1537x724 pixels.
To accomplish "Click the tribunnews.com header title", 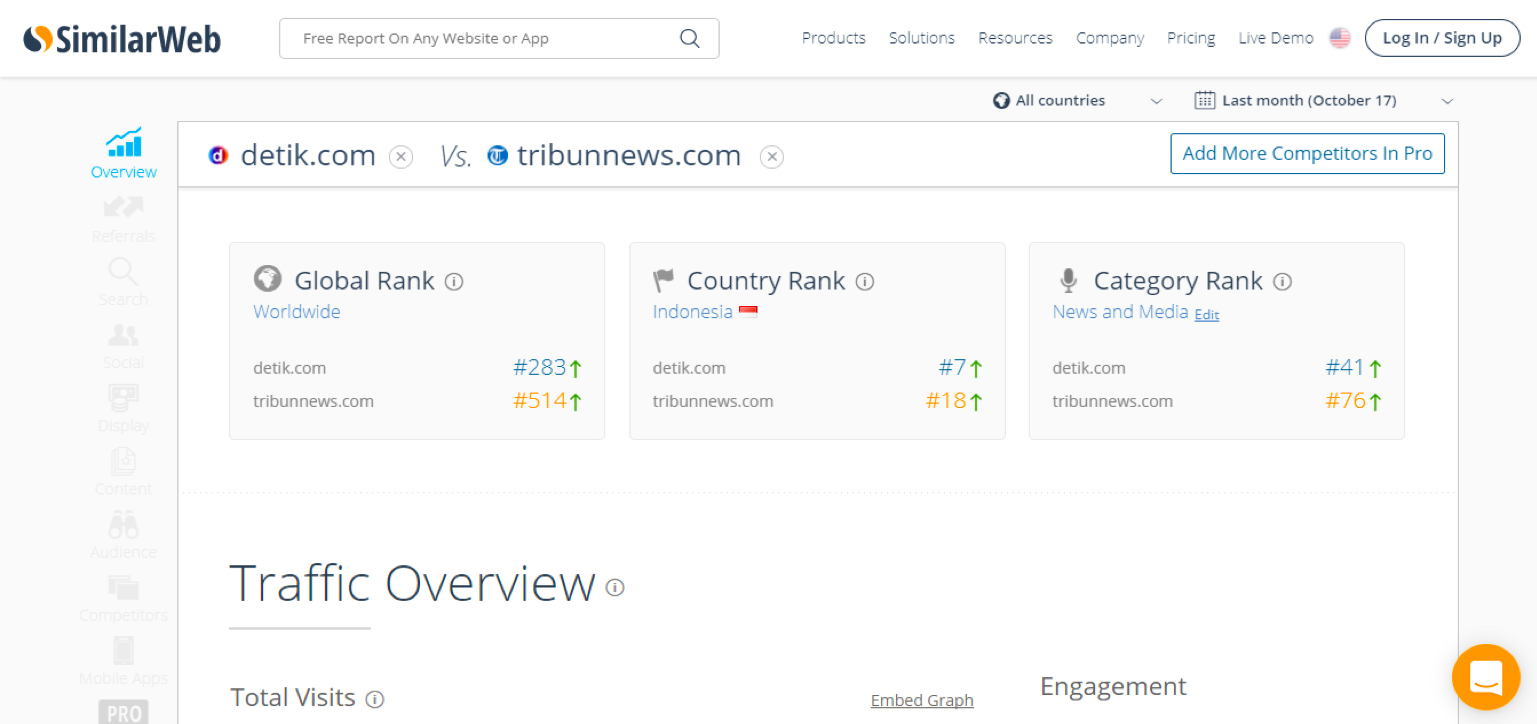I will click(629, 156).
